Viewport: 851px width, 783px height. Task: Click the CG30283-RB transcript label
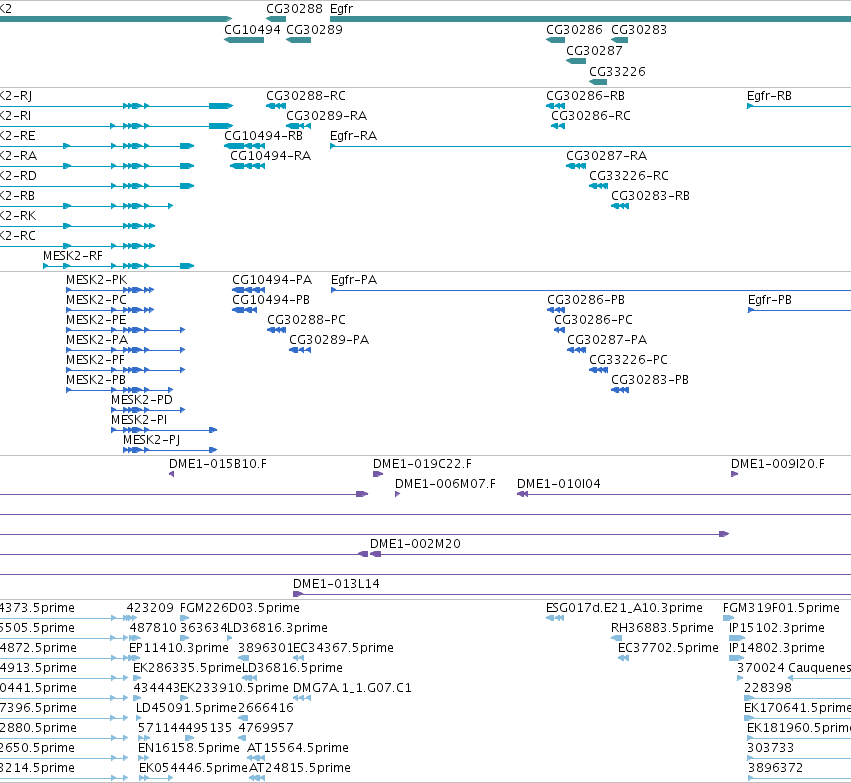pos(651,195)
